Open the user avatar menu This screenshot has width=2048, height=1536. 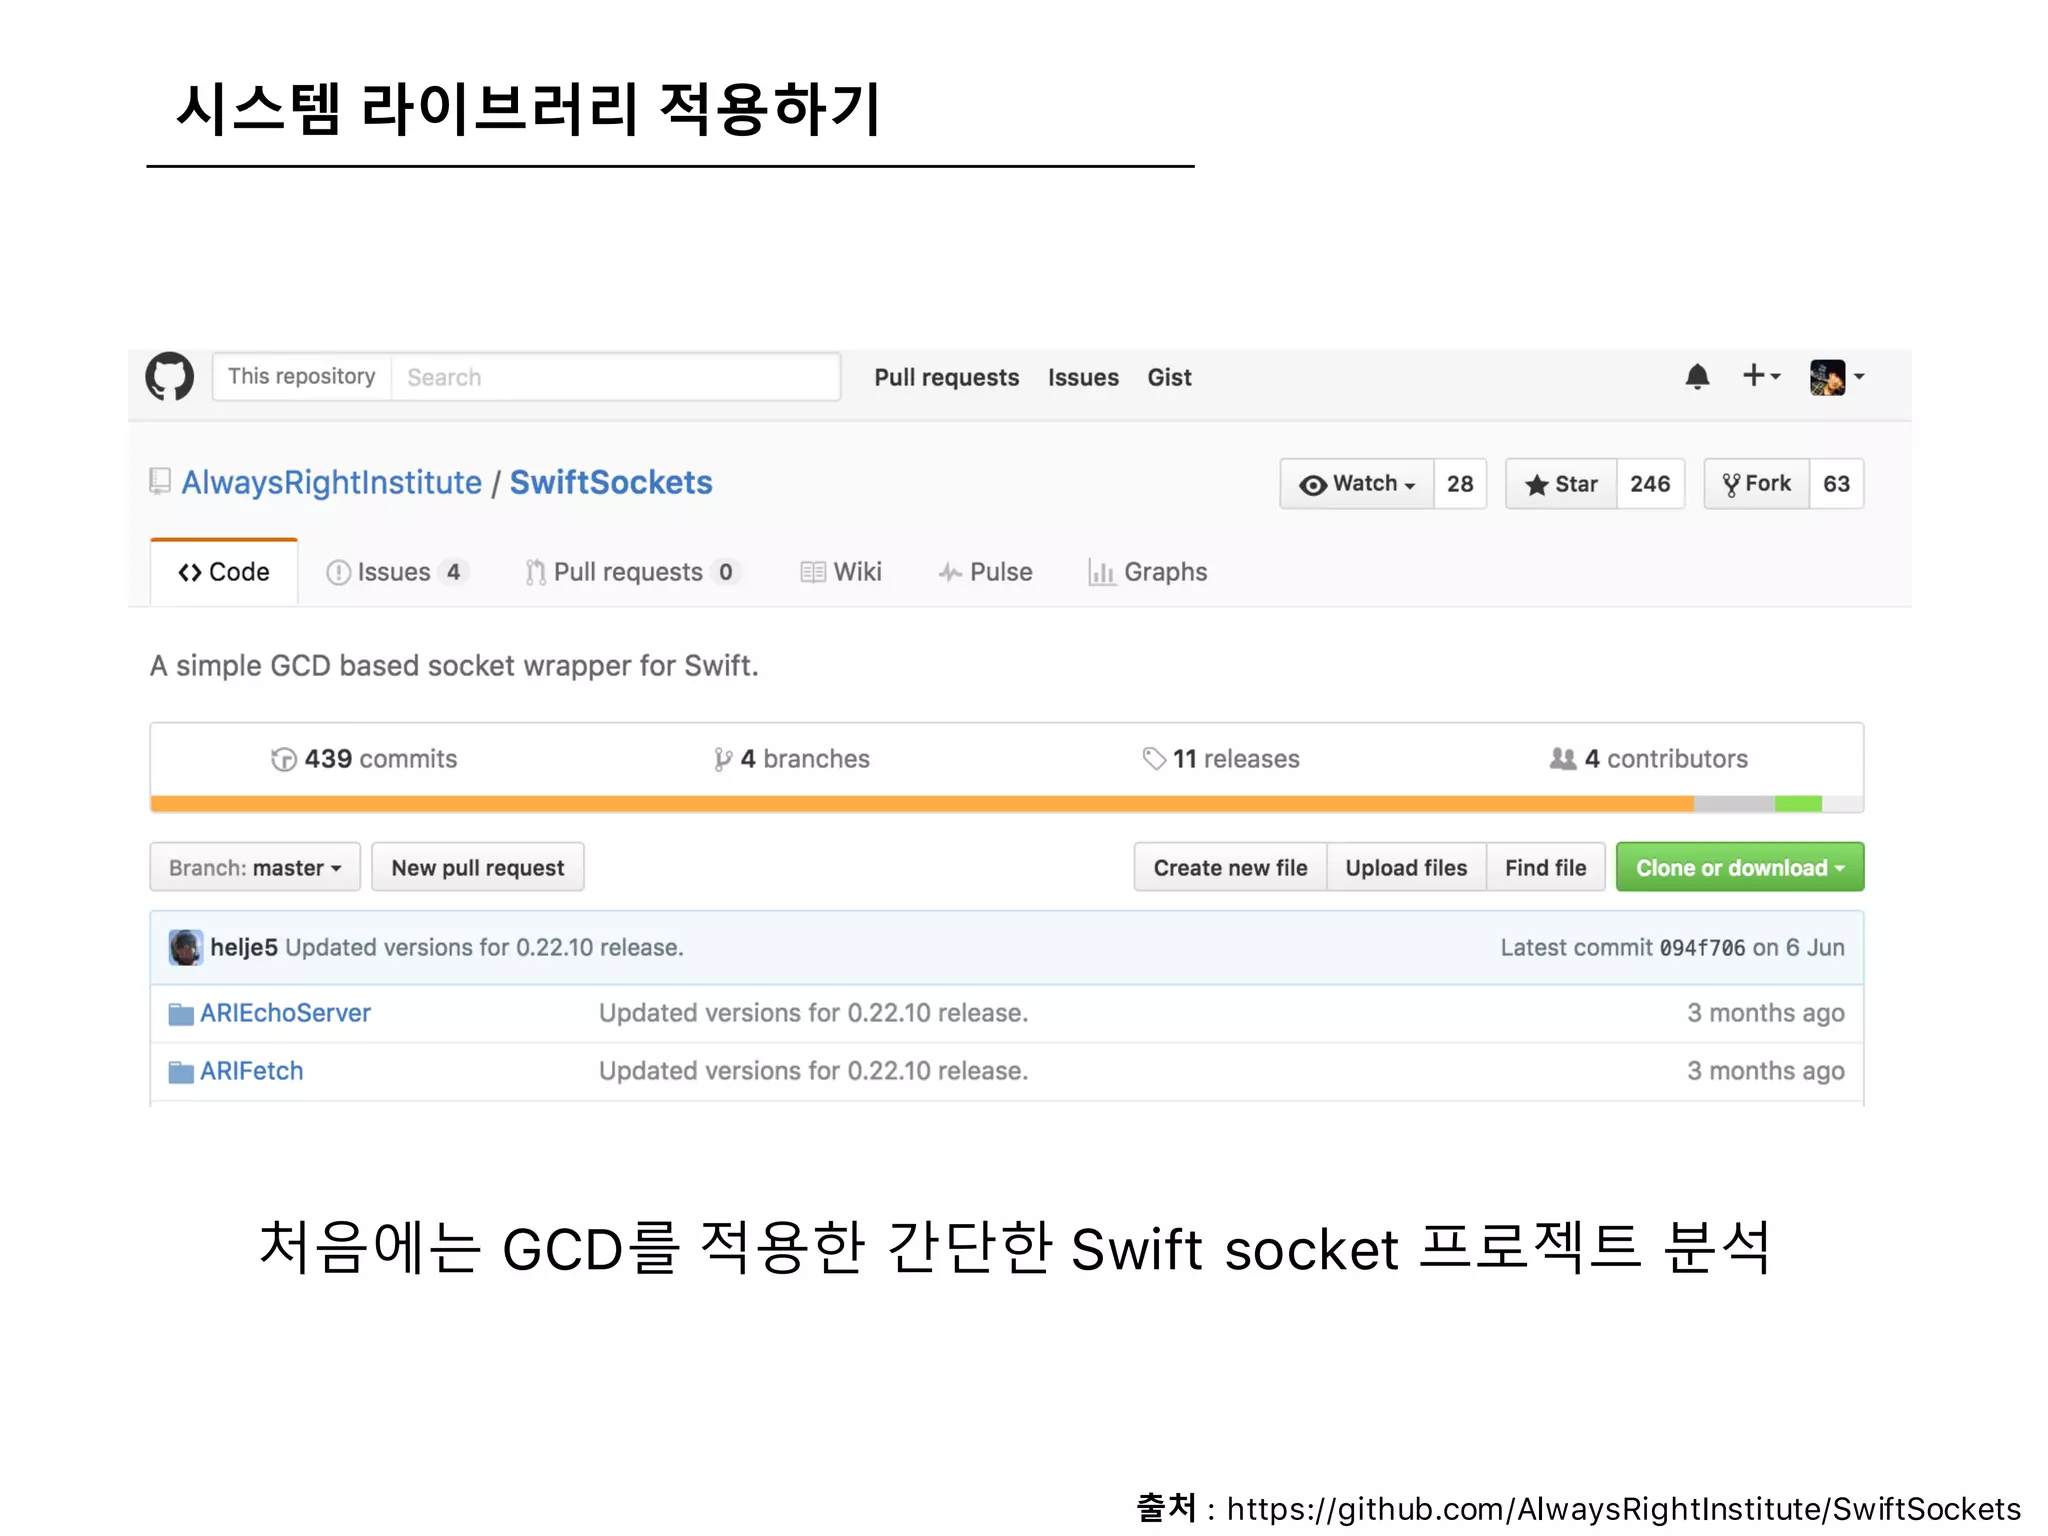coord(1837,377)
